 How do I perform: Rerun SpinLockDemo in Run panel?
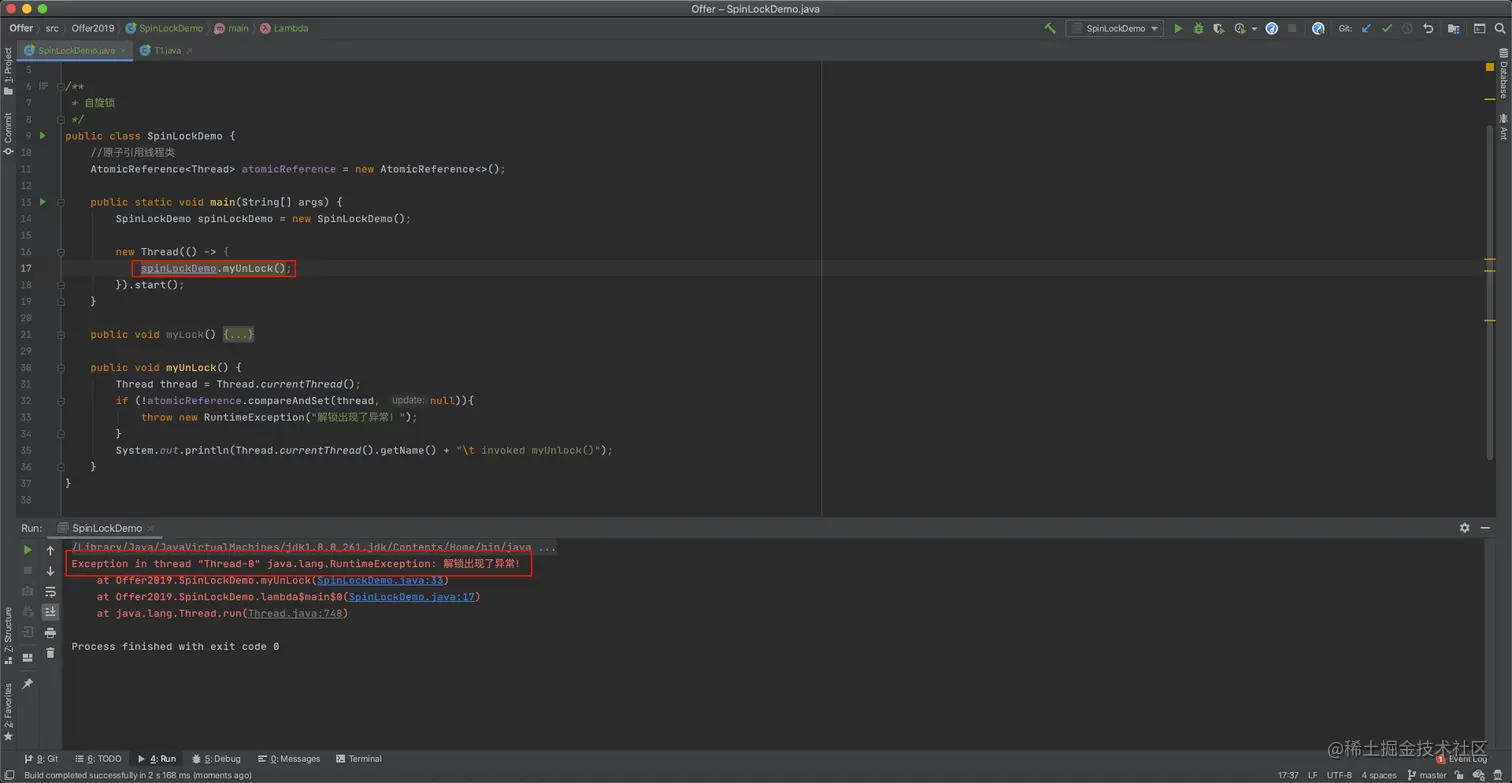click(28, 550)
